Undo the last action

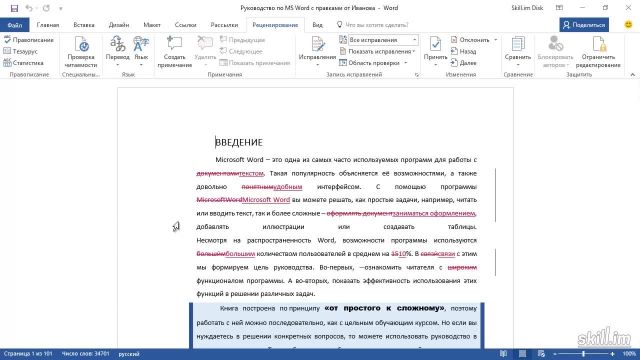(x=29, y=8)
